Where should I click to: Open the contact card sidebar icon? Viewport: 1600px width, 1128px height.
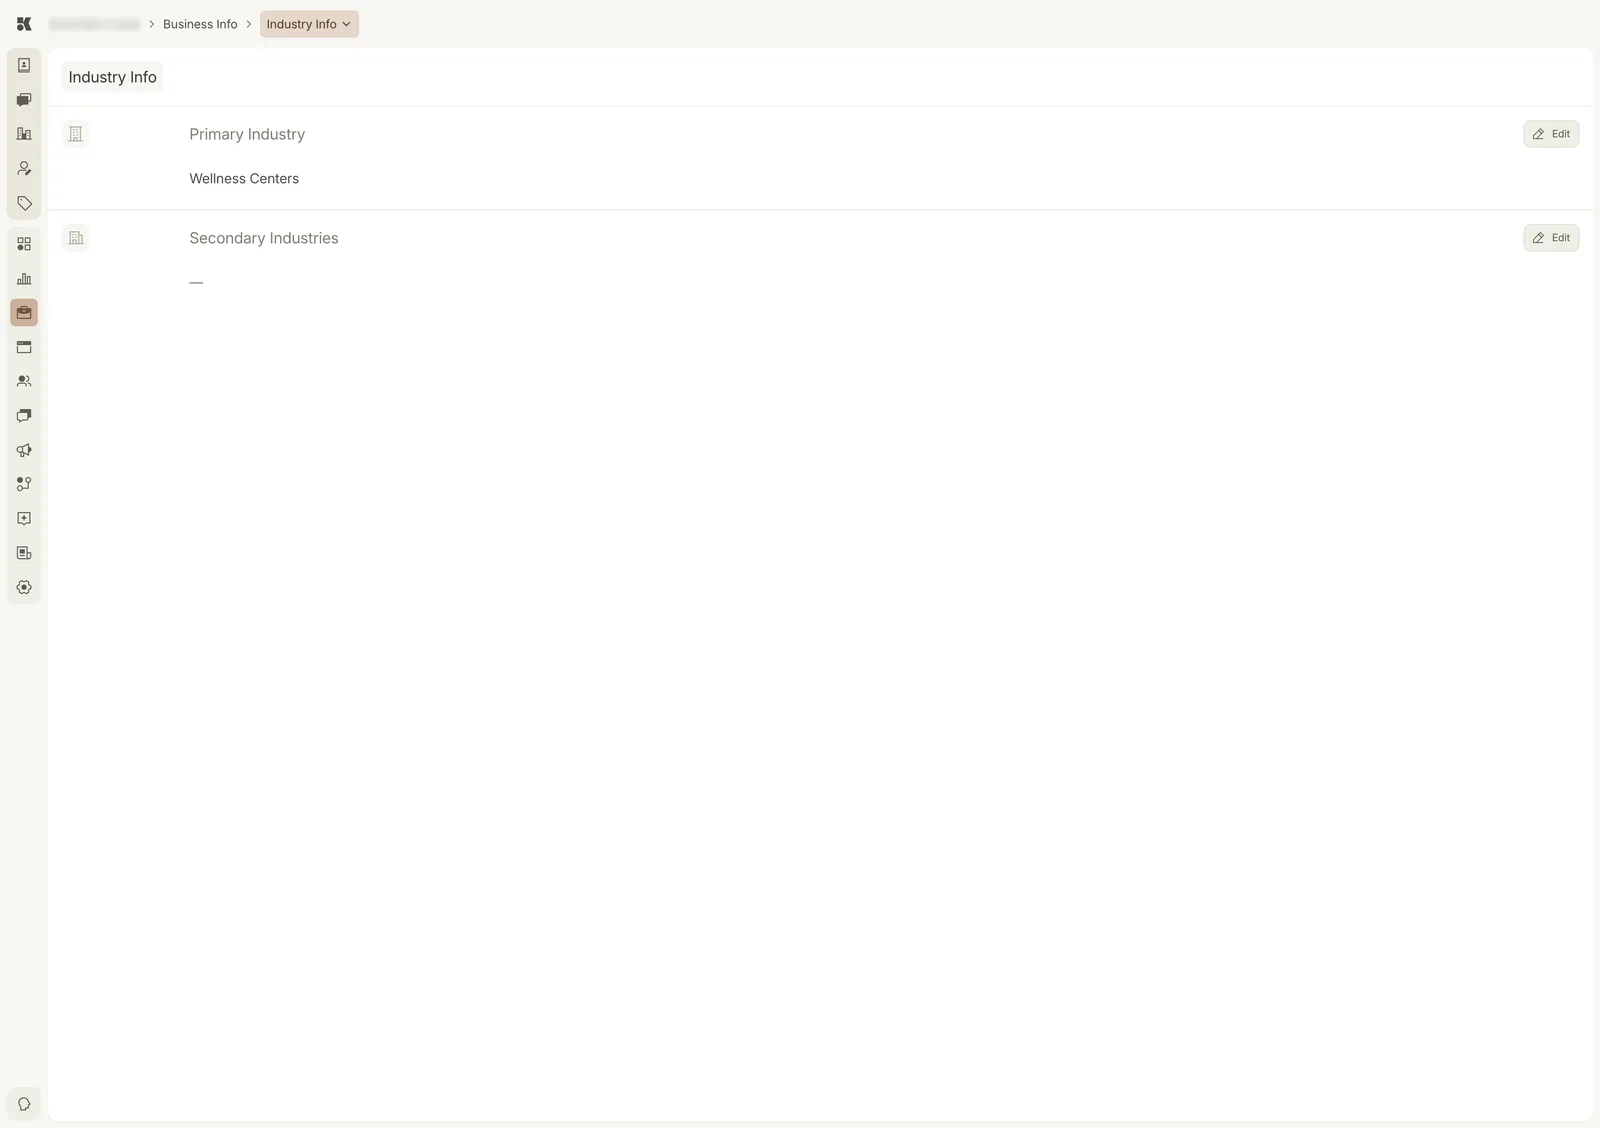(x=24, y=65)
